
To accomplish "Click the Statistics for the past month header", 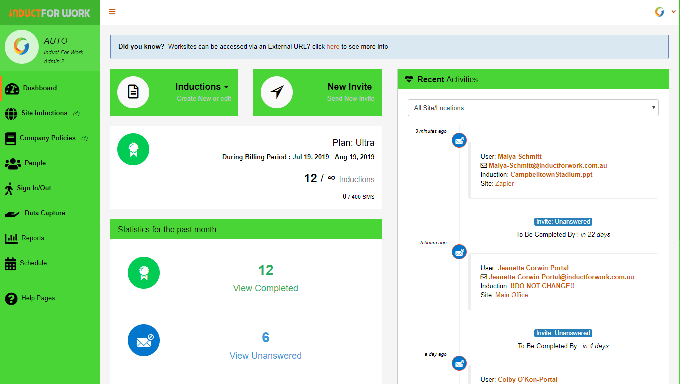I will click(x=246, y=229).
